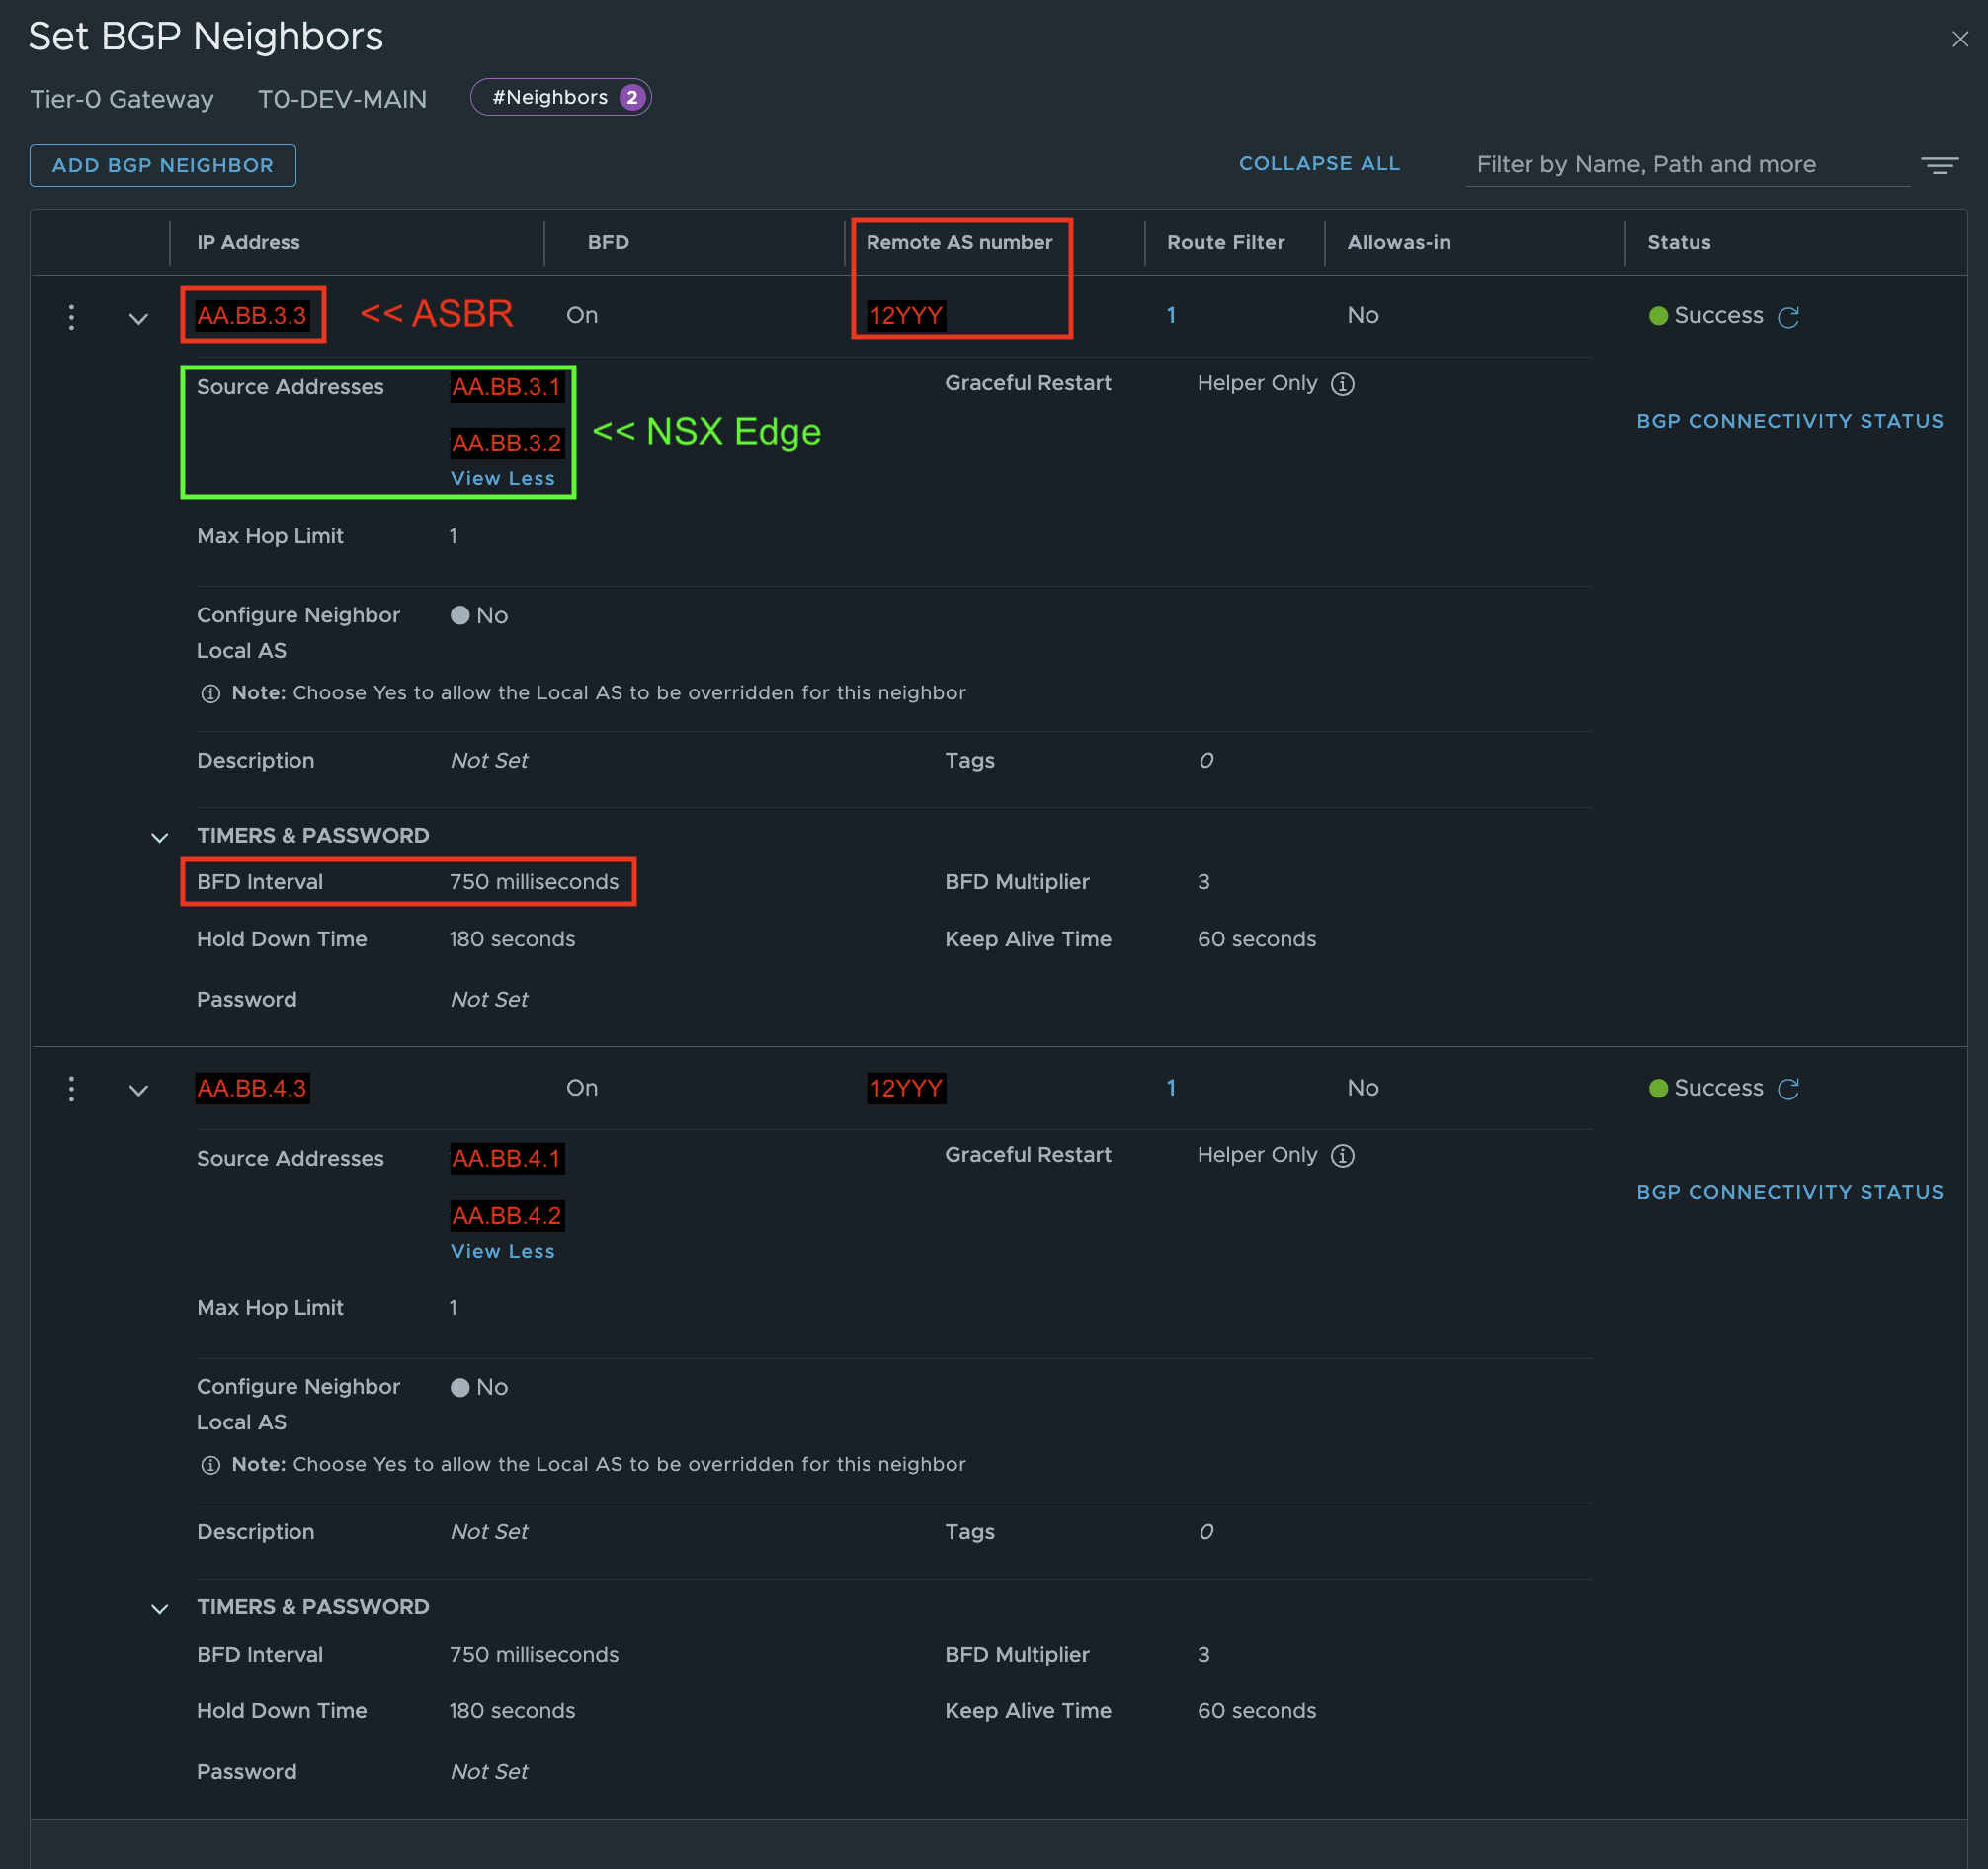
Task: Open BGP CONNECTIVITY STATUS for first neighbor
Action: pyautogui.click(x=1789, y=421)
